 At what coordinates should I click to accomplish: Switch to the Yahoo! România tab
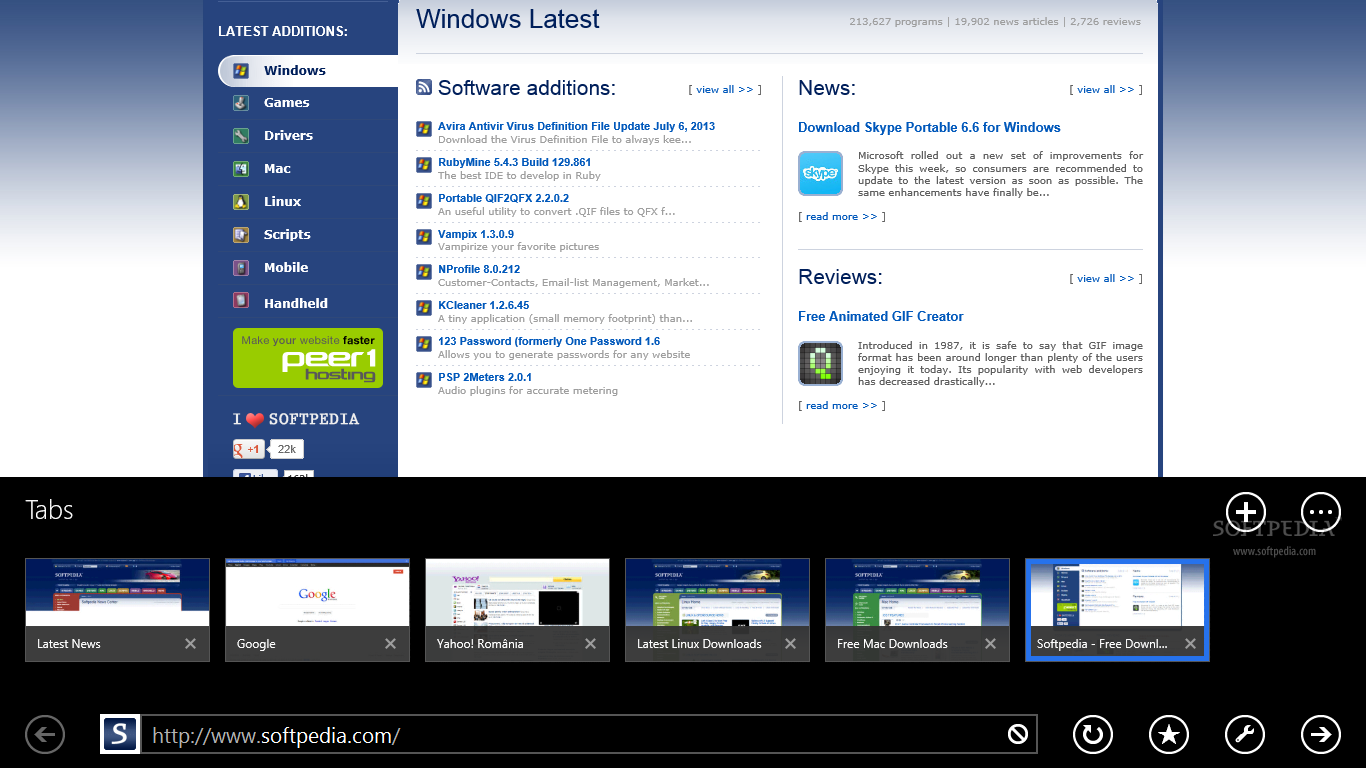[517, 610]
